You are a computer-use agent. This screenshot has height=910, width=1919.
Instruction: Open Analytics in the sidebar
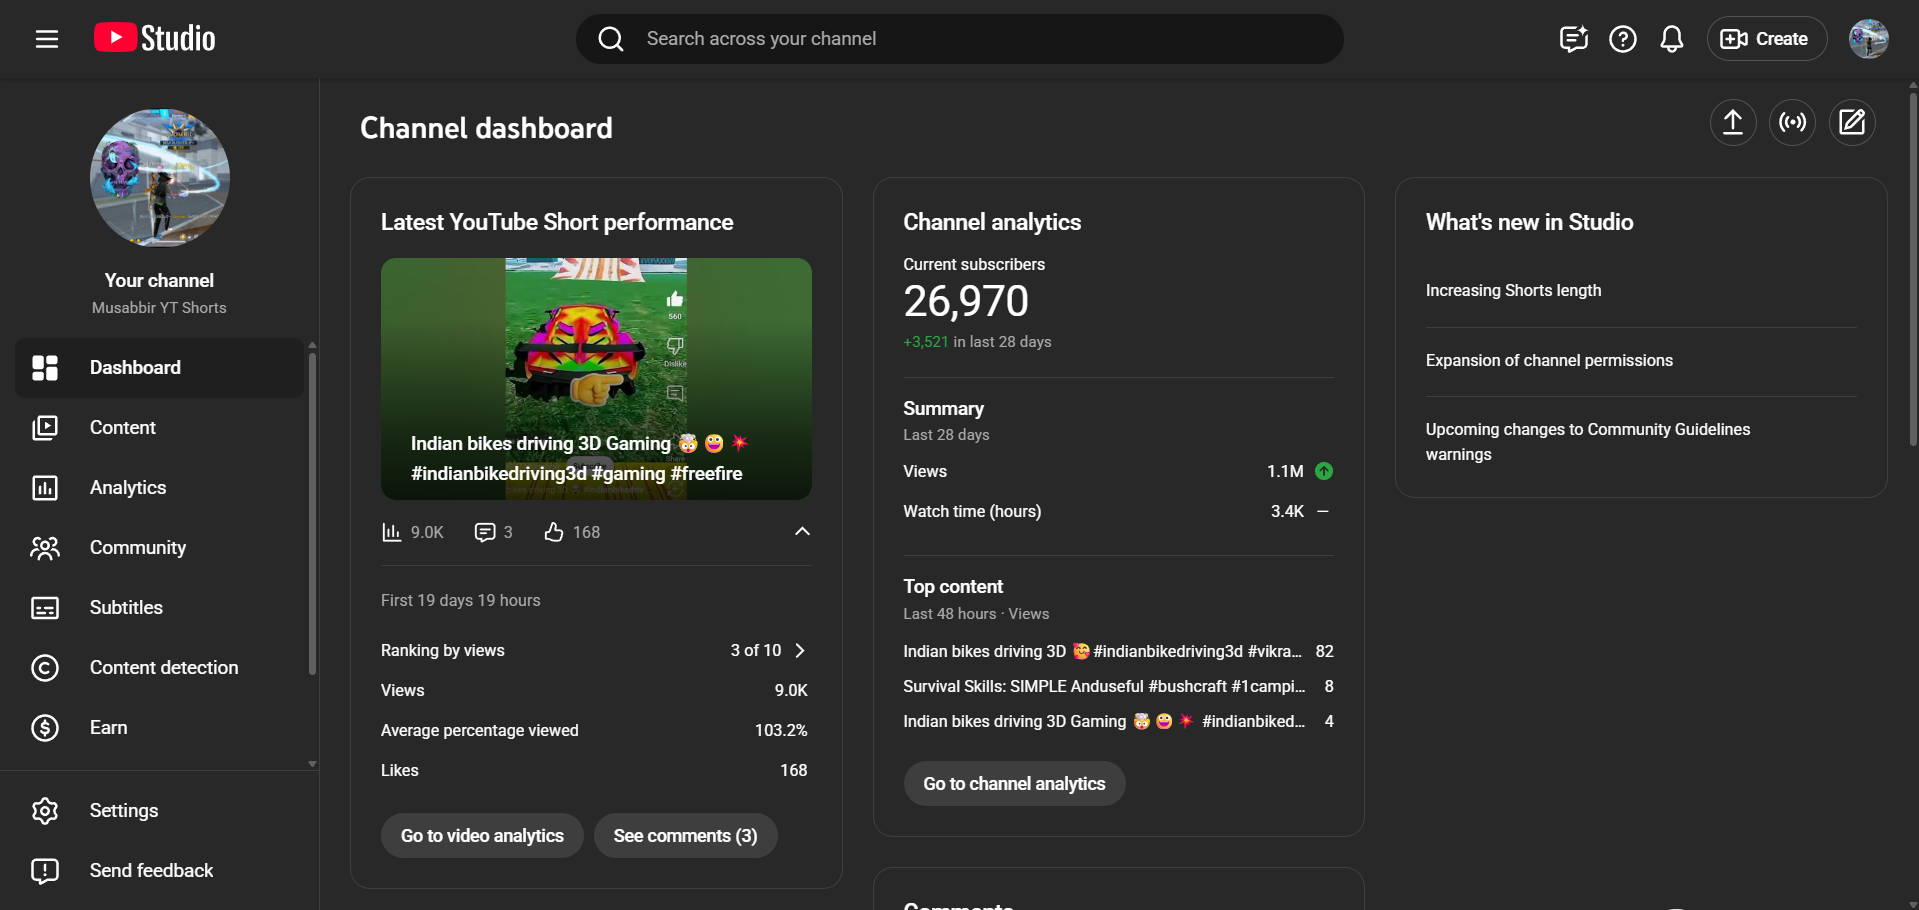click(x=128, y=487)
